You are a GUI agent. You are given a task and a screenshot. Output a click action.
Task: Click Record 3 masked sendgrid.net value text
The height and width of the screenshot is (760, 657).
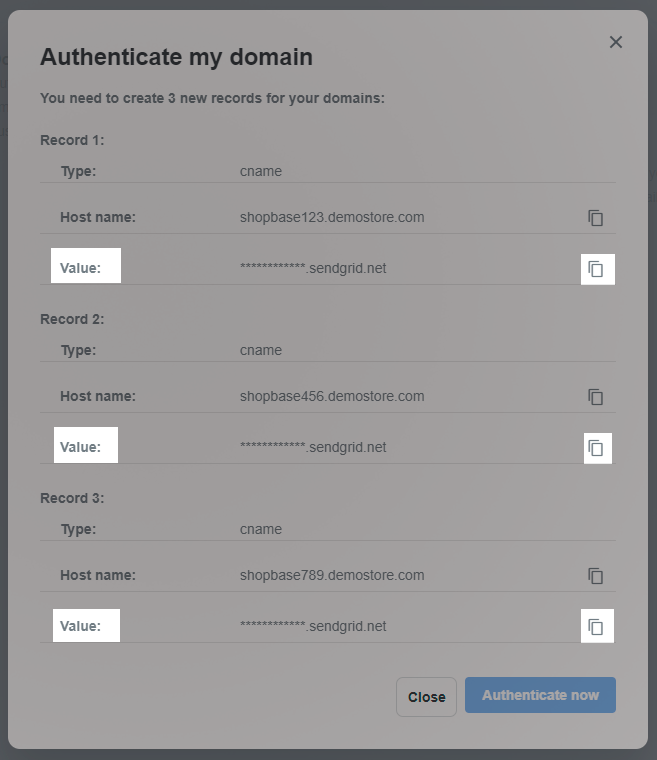pyautogui.click(x=313, y=626)
